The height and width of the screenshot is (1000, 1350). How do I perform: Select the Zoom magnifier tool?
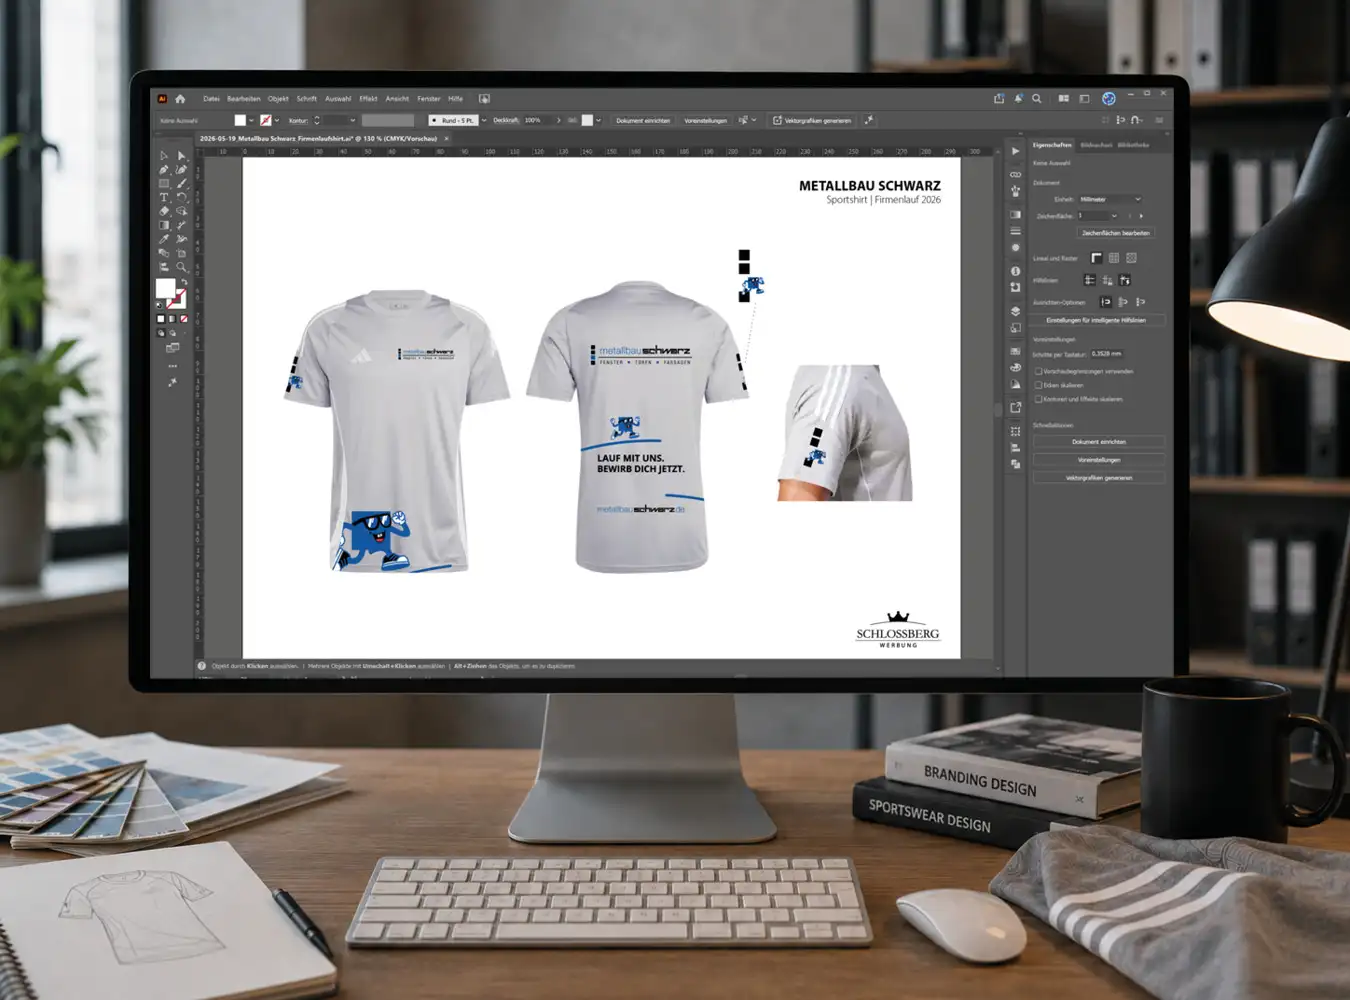(181, 267)
